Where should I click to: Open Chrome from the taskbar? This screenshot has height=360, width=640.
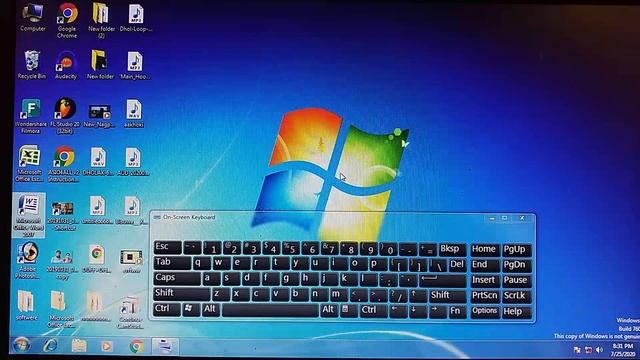tap(137, 346)
